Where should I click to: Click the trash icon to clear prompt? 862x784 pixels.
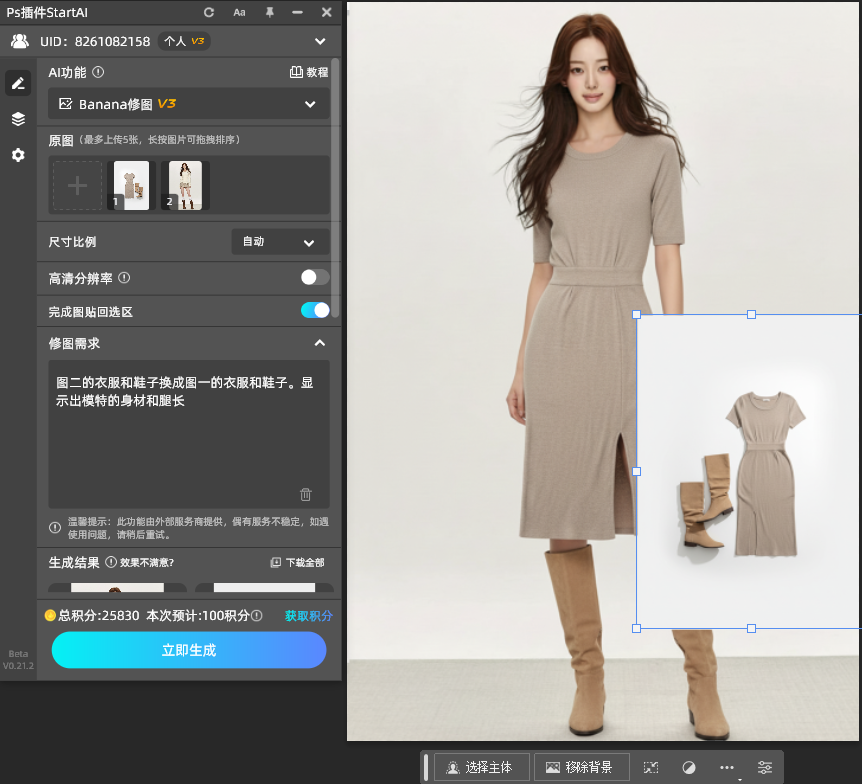coord(306,494)
